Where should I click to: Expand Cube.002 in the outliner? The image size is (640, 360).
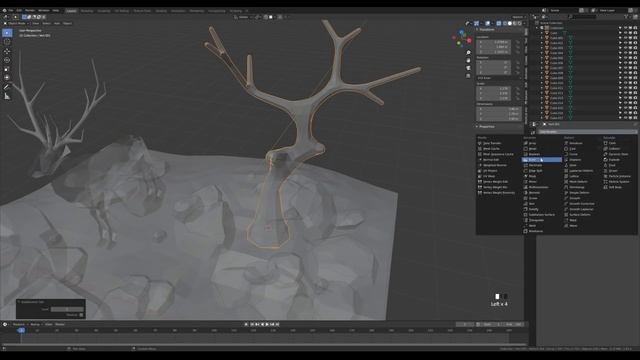pyautogui.click(x=542, y=43)
